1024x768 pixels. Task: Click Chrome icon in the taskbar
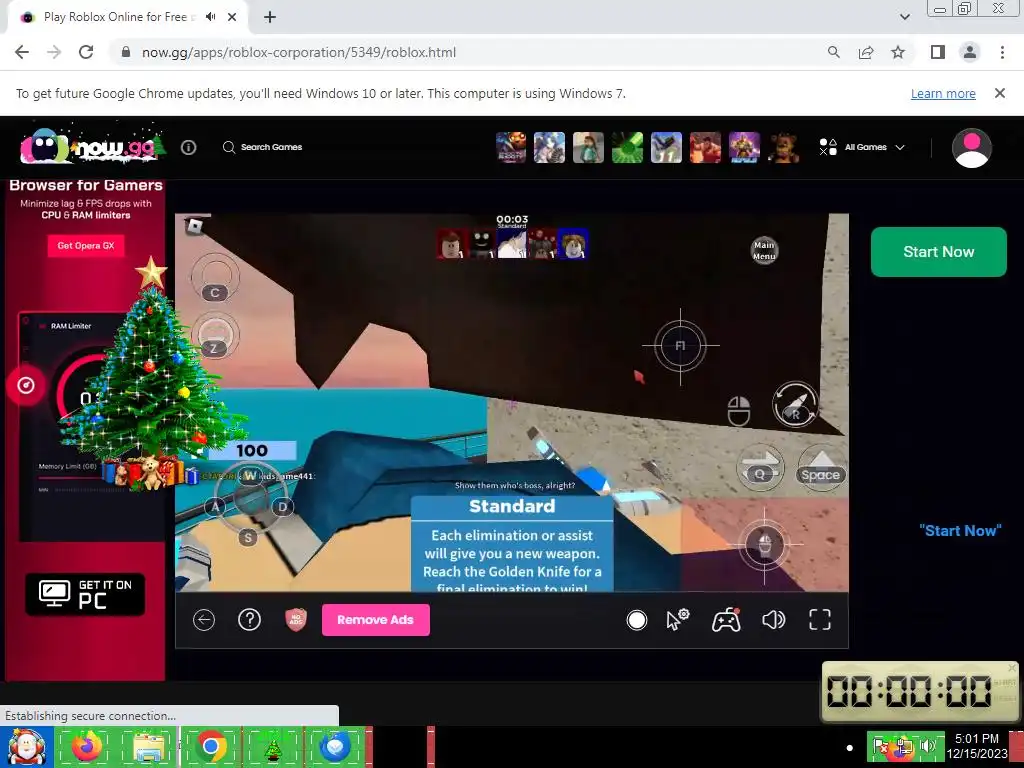pos(210,747)
